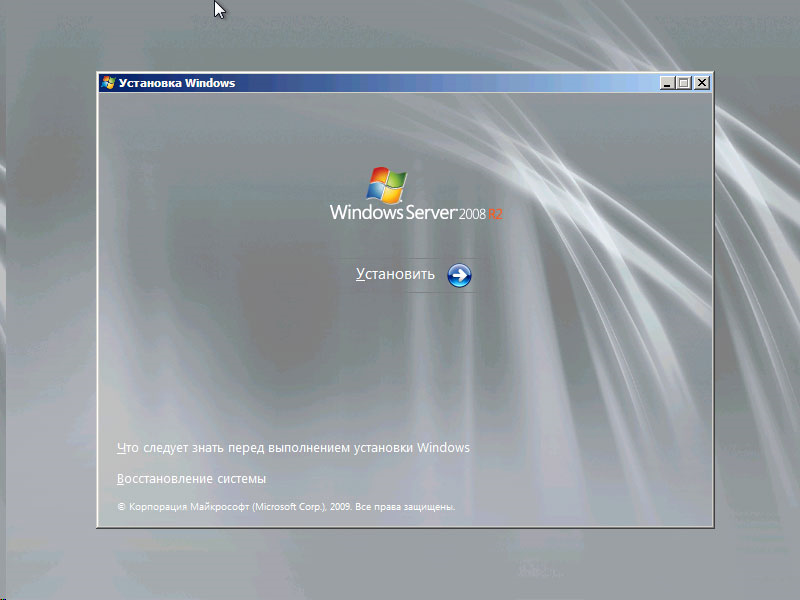Click the Windows Server 2008 R2 logo

pos(416,194)
